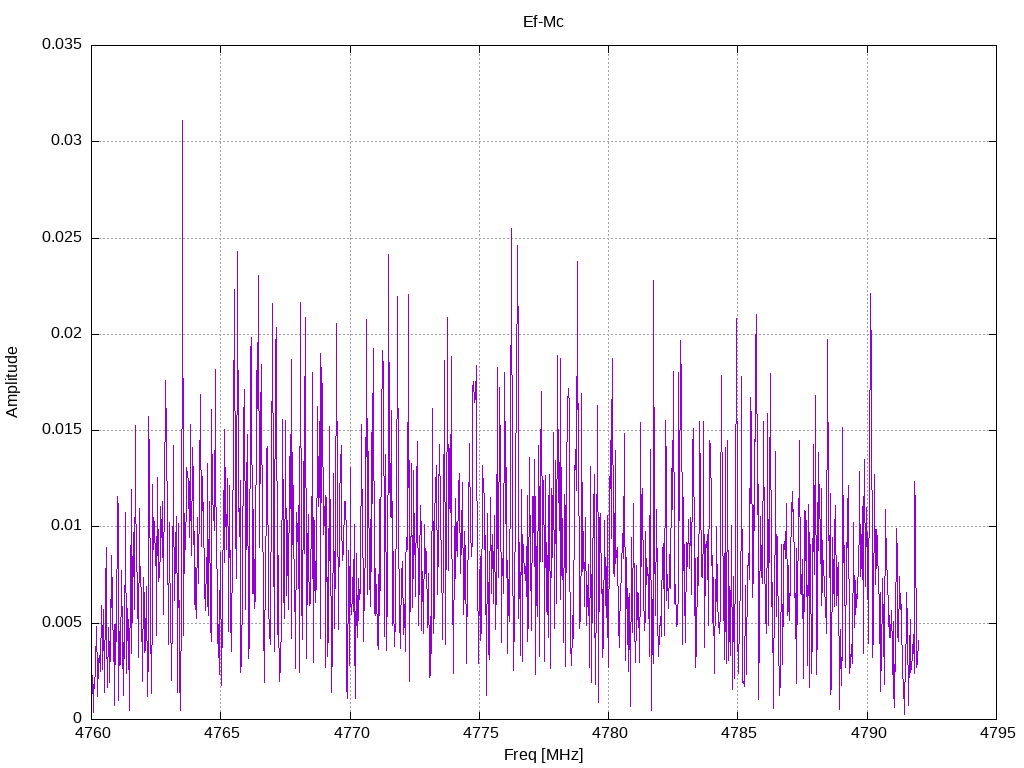Click the x-axis tick label 4775
This screenshot has width=1024, height=768.
[480, 733]
